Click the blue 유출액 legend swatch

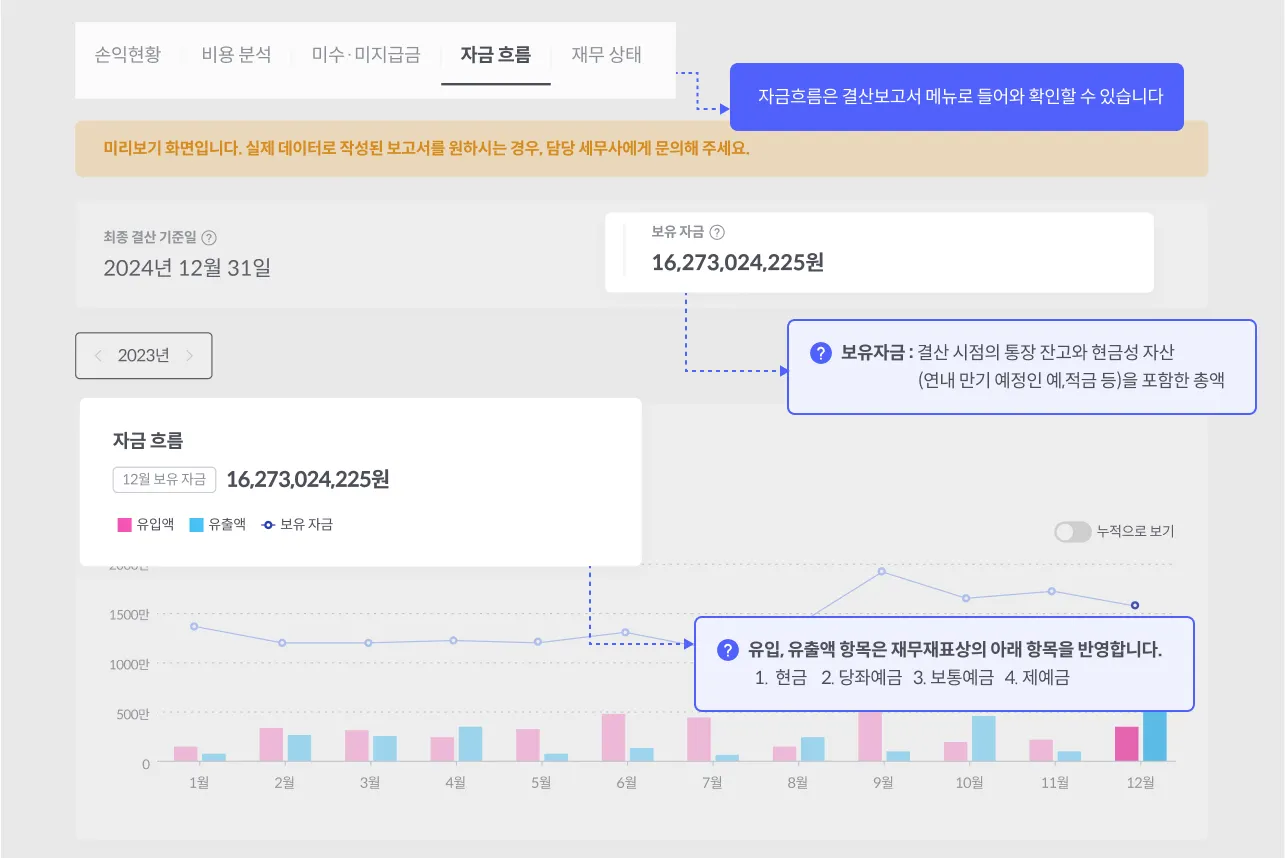[197, 524]
